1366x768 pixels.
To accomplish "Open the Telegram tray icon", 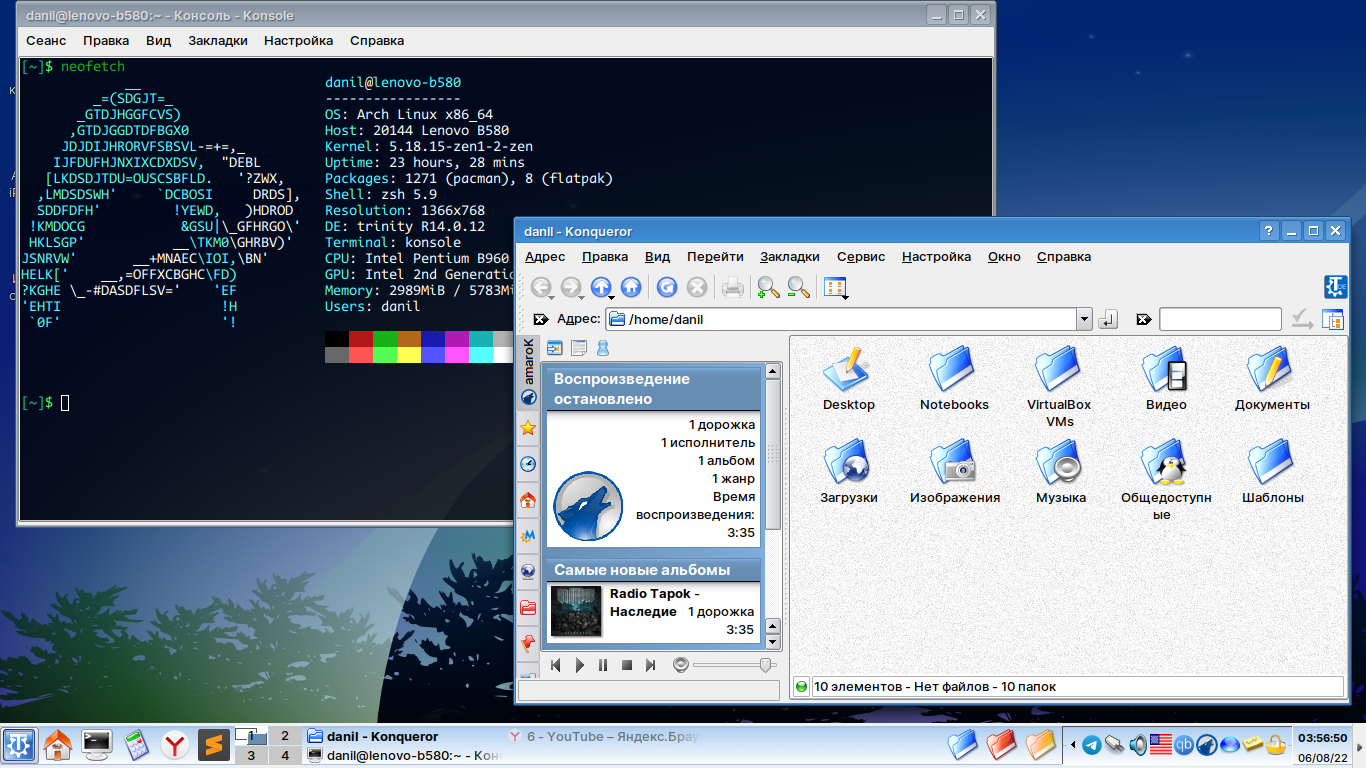I will (x=1092, y=745).
